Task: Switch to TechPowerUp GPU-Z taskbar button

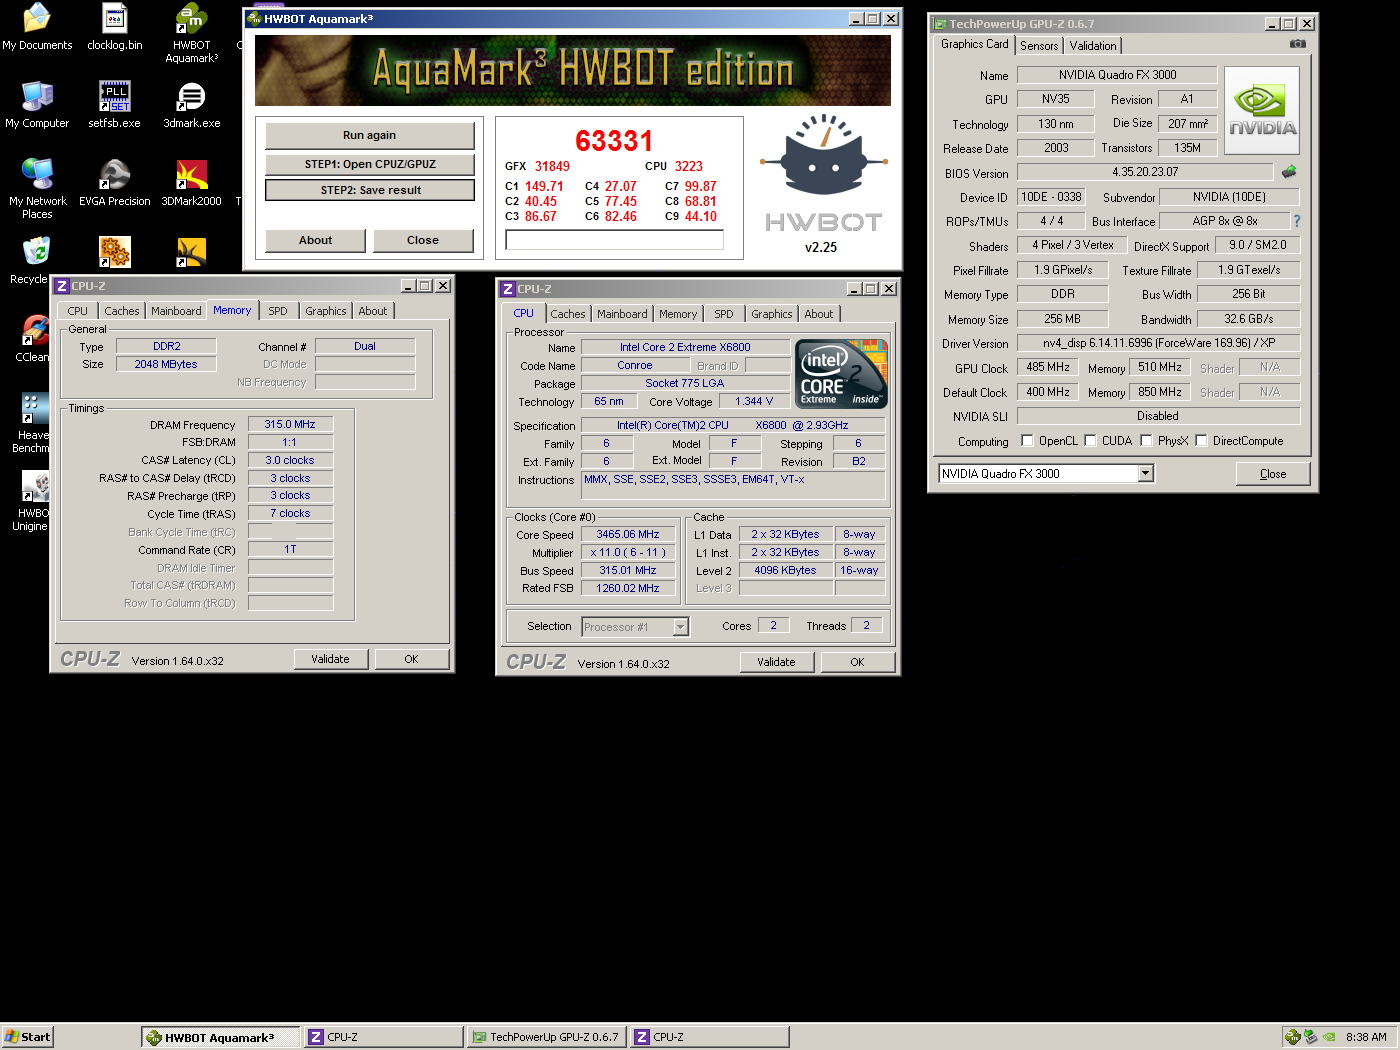Action: click(546, 1037)
